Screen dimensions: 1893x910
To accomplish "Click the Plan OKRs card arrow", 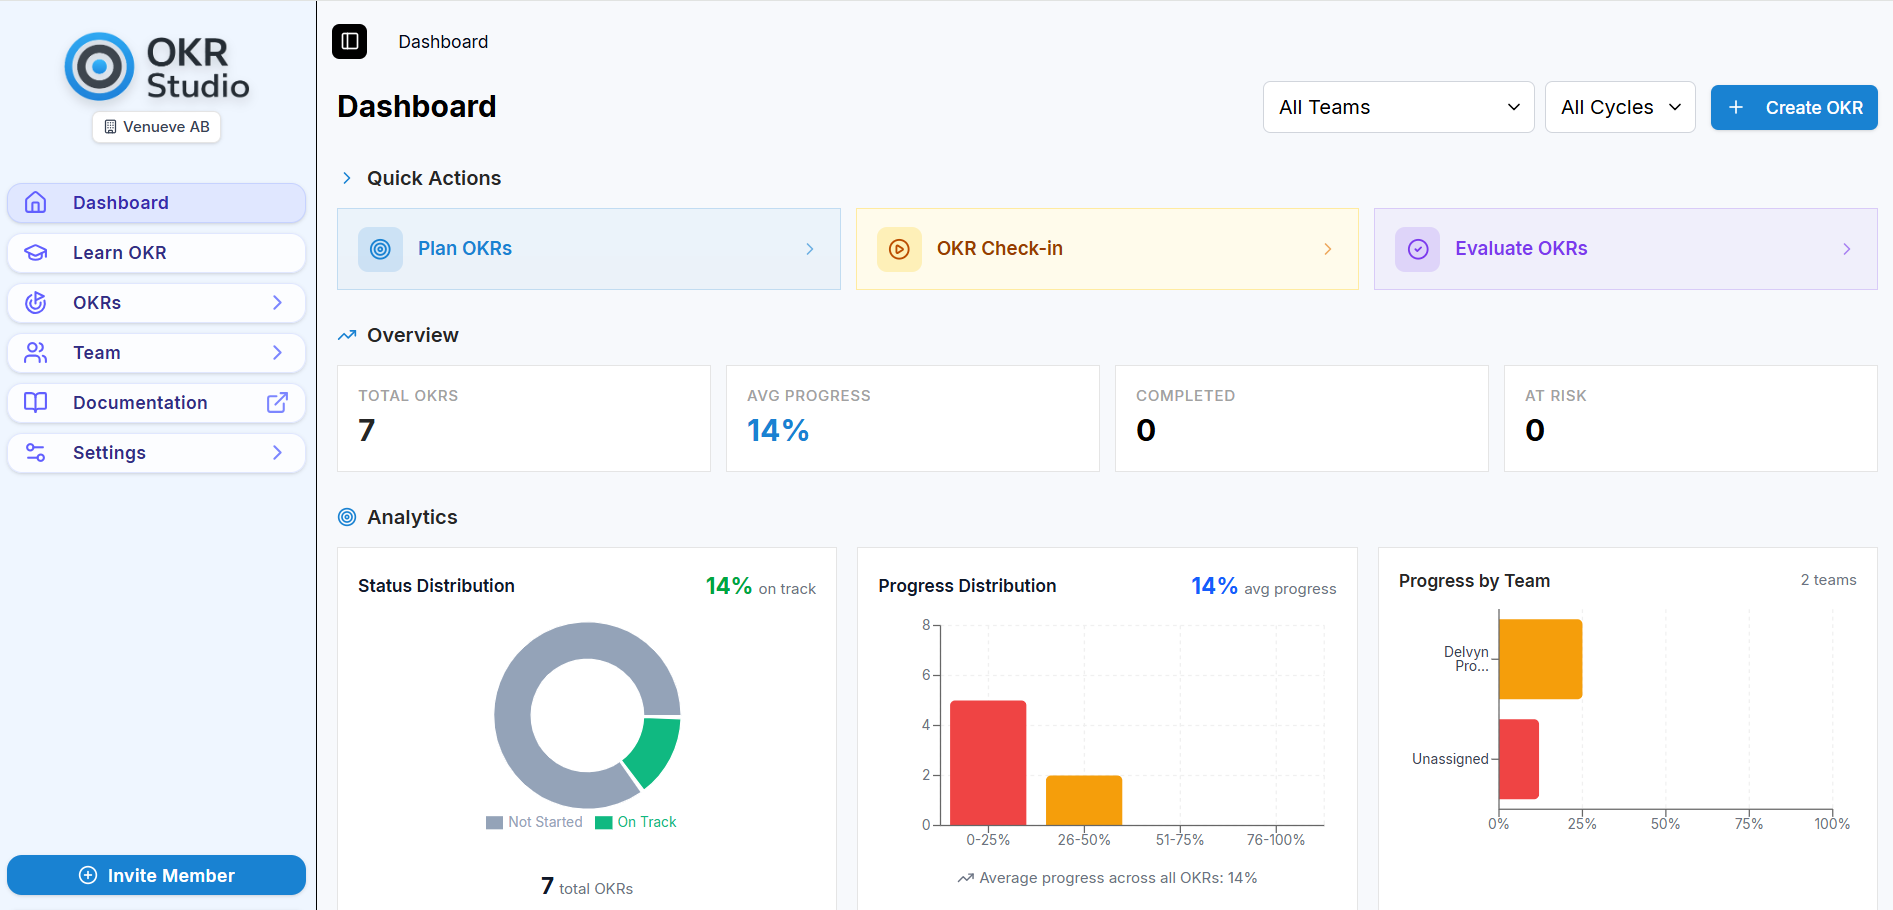I will [810, 249].
